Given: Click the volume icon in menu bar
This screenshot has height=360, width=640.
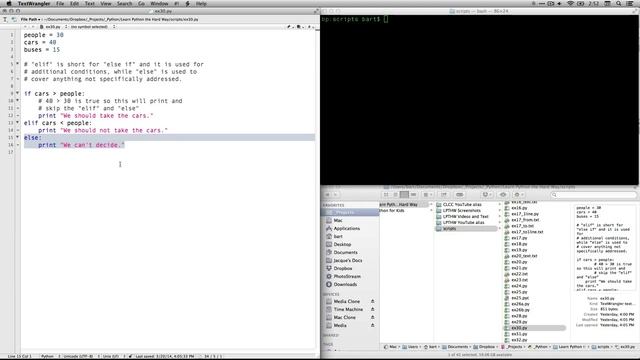Looking at the screenshot, I should point(560,4).
